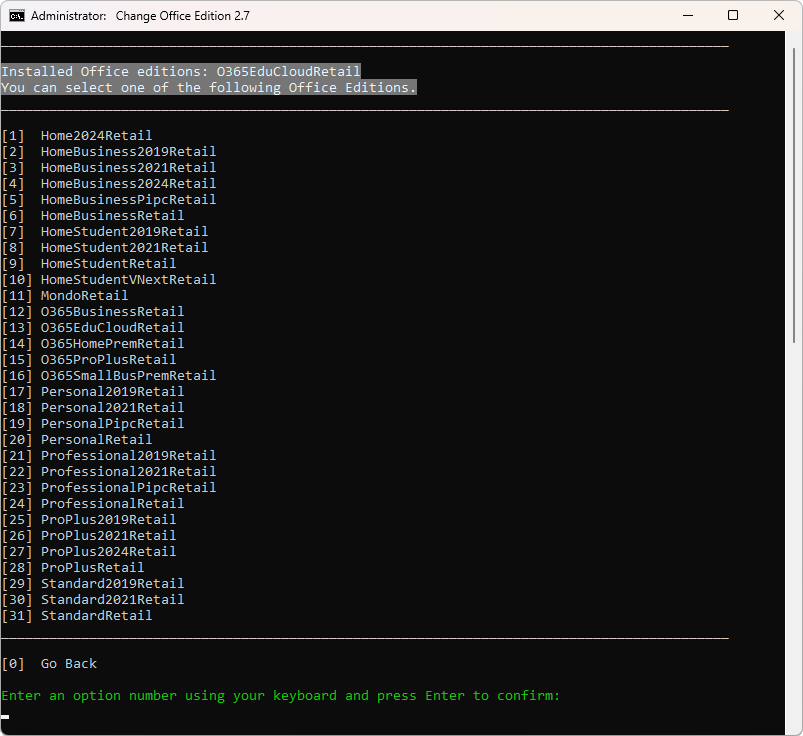Click the Go Back option text
Viewport: 803px width, 736px height.
[x=68, y=664]
